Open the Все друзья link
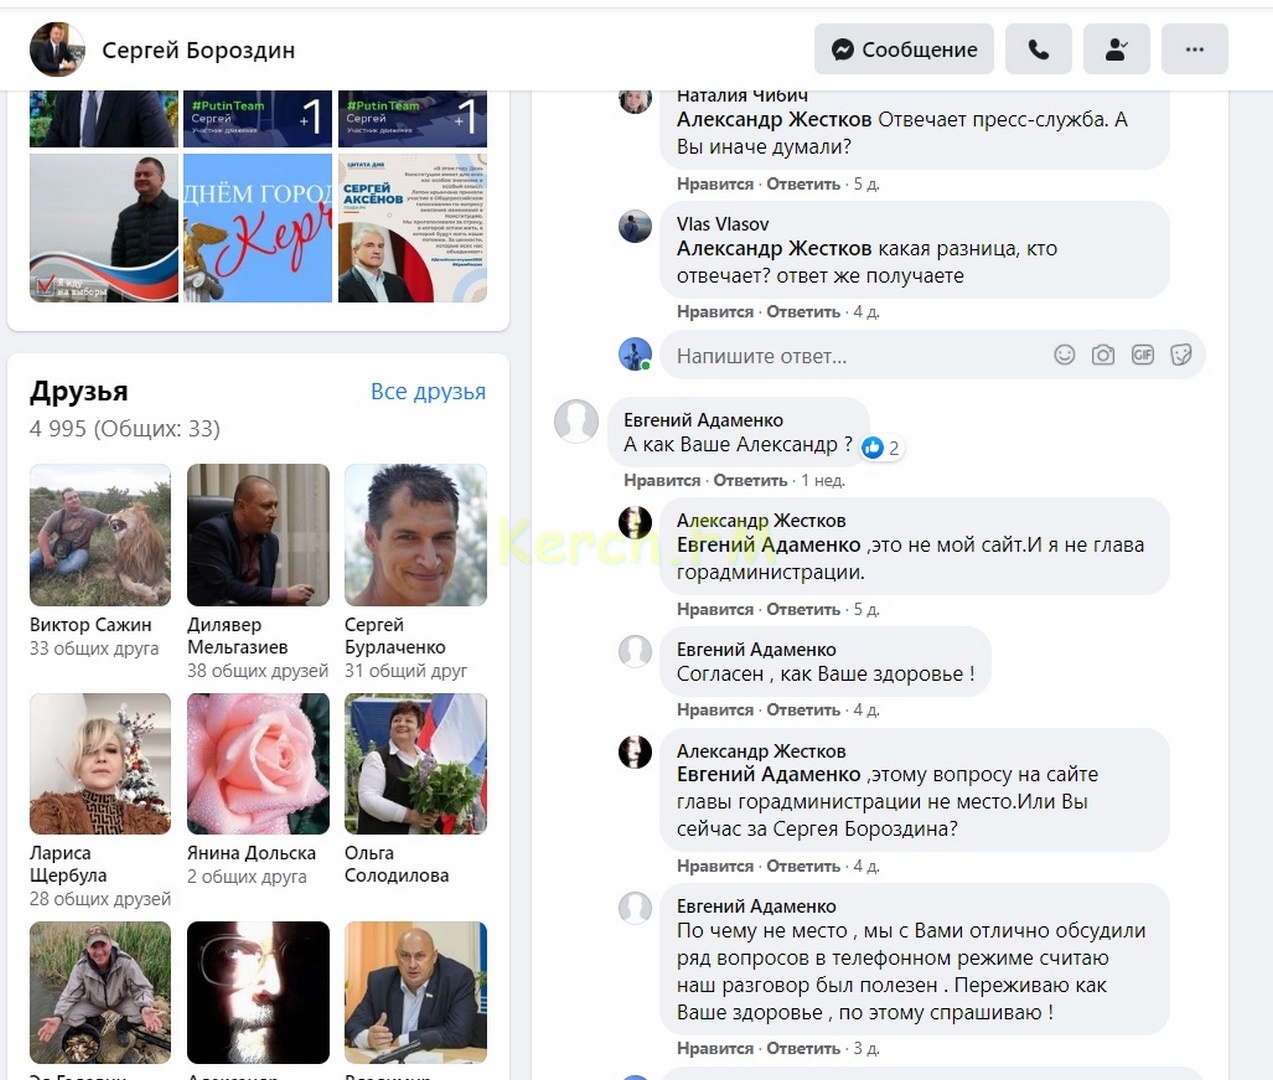 [x=428, y=391]
